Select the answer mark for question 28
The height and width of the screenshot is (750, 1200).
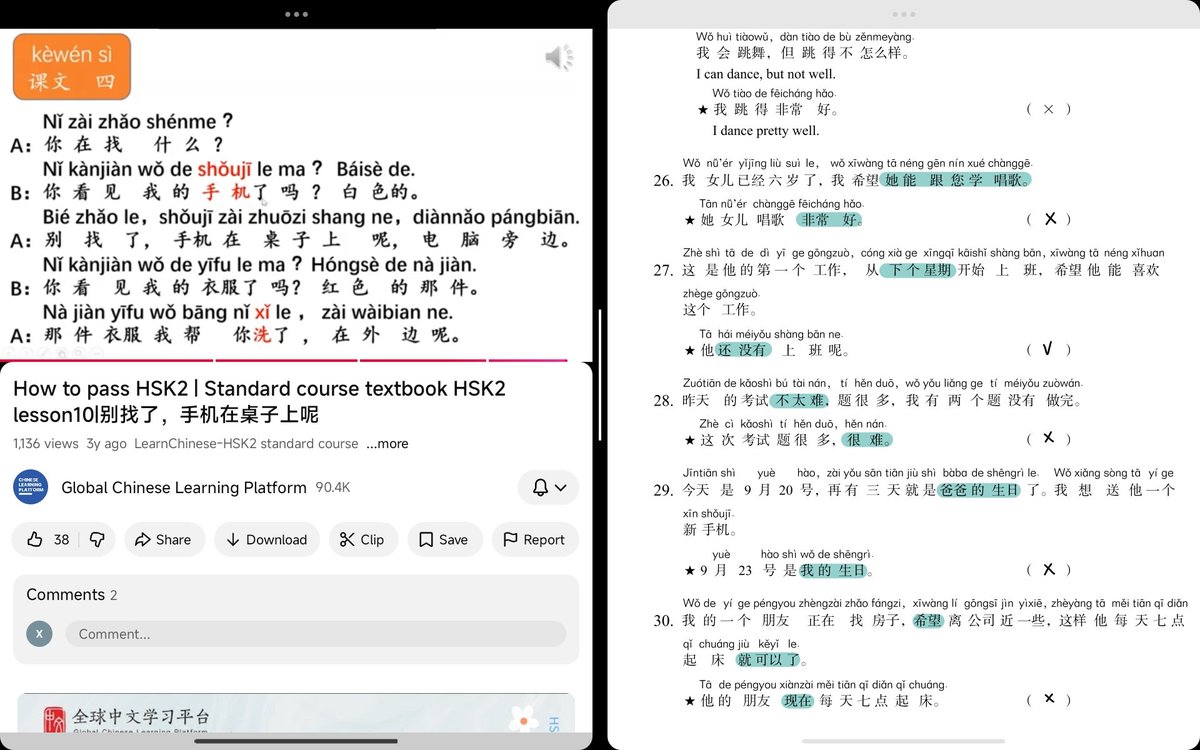pos(1048,438)
